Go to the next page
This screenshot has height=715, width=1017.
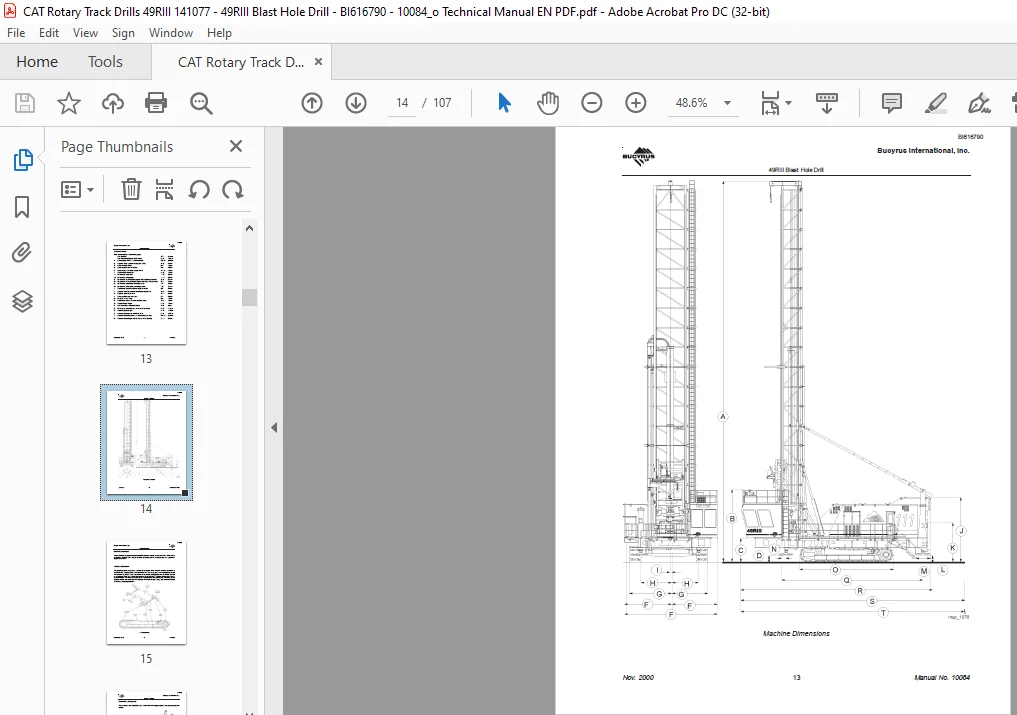(x=356, y=103)
